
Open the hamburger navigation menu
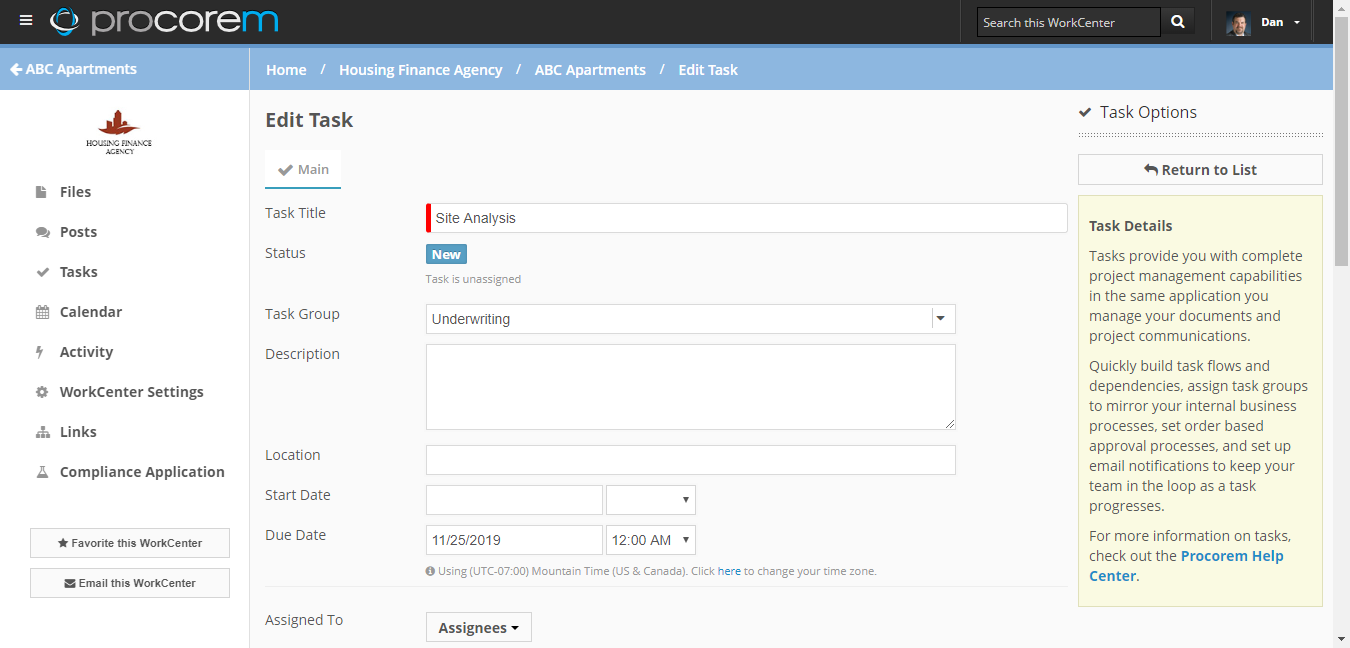(x=26, y=19)
